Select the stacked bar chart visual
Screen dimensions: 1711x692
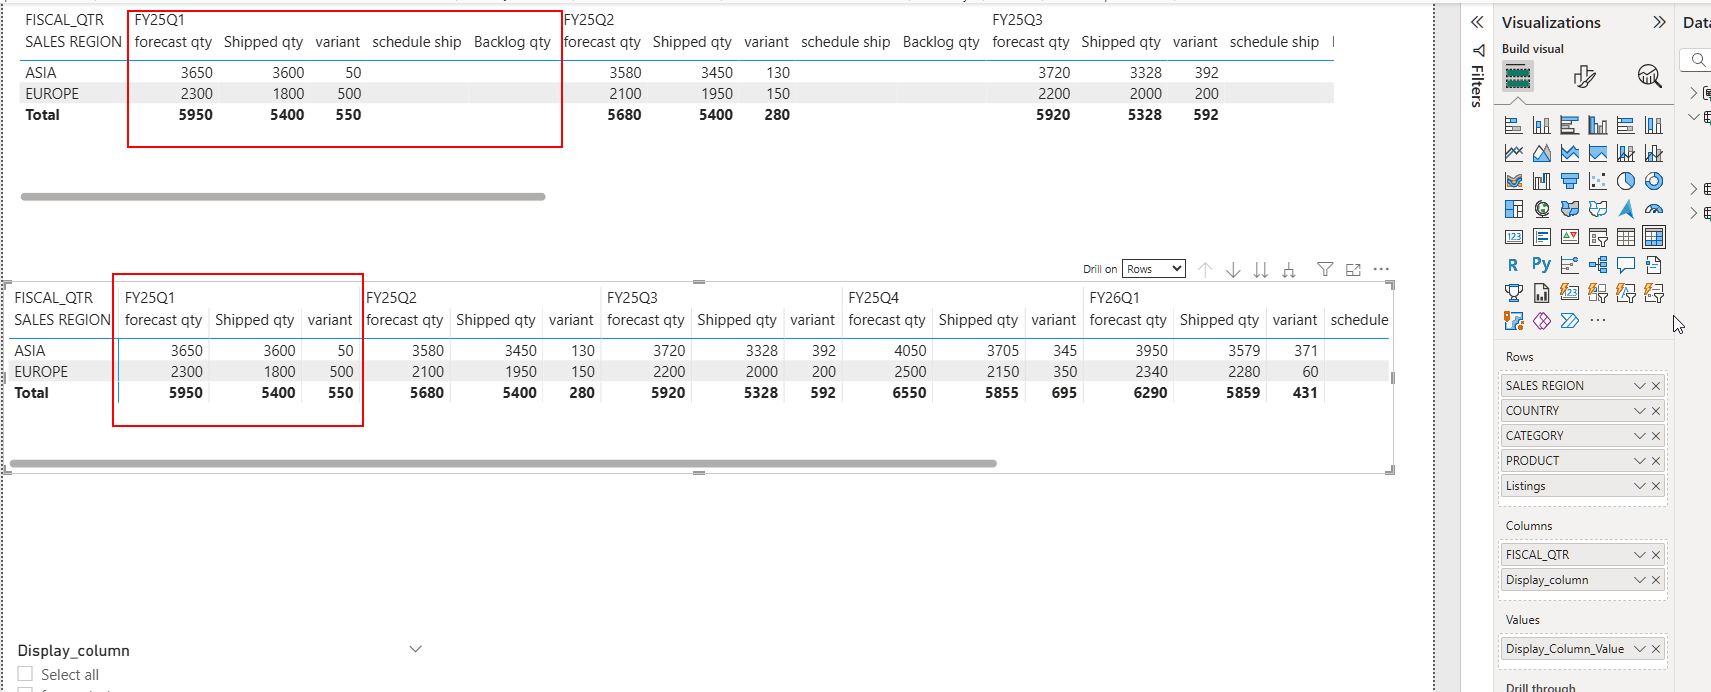[1513, 125]
